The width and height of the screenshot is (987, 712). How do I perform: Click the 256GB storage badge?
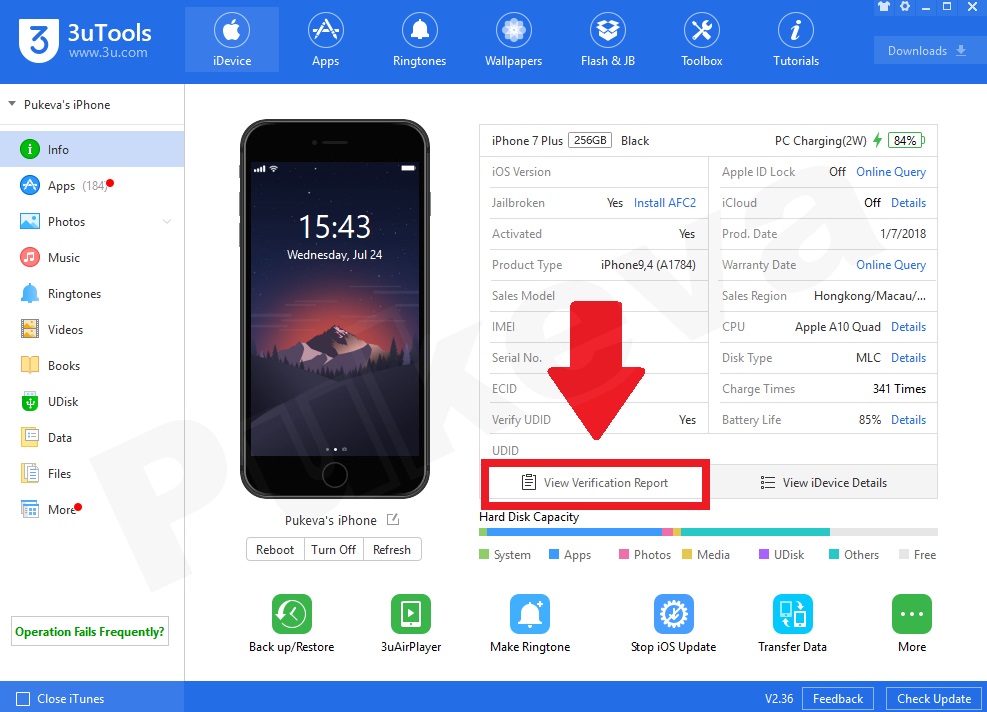point(590,140)
